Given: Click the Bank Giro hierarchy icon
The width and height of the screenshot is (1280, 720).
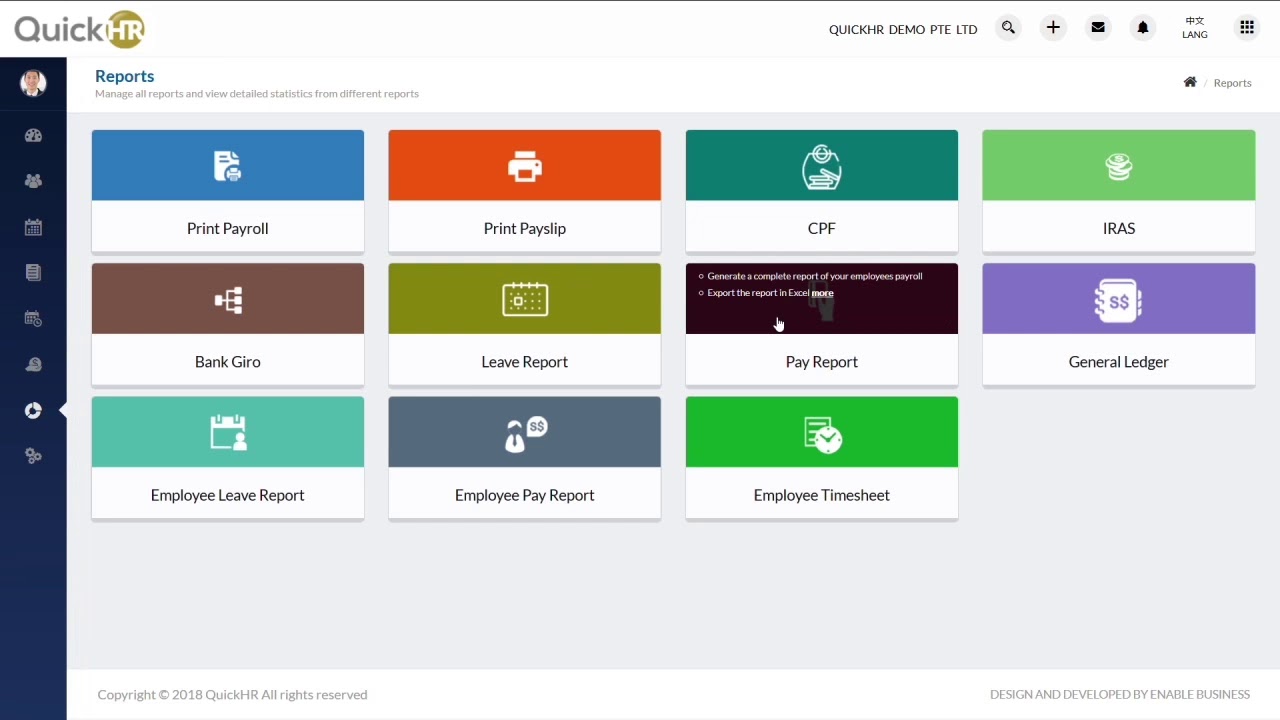Looking at the screenshot, I should 228,300.
